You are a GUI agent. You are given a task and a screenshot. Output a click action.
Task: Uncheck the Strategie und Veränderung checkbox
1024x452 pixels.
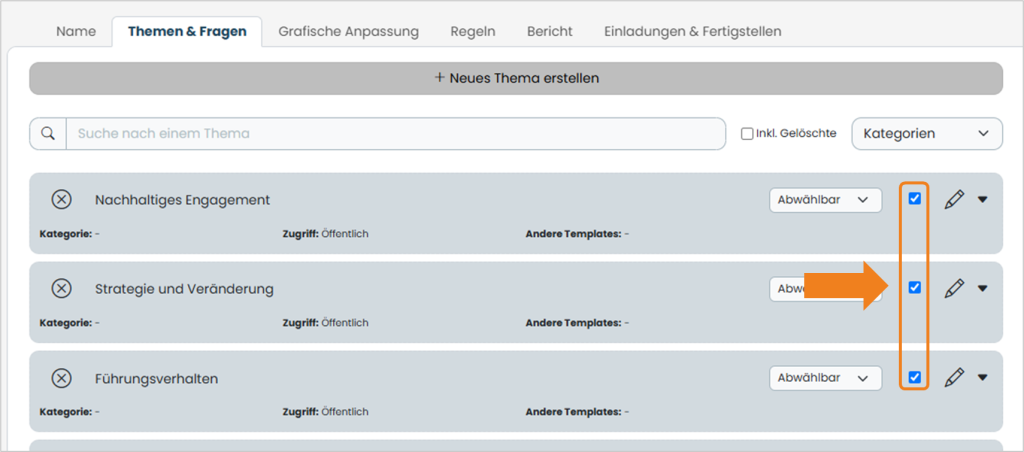(x=915, y=287)
